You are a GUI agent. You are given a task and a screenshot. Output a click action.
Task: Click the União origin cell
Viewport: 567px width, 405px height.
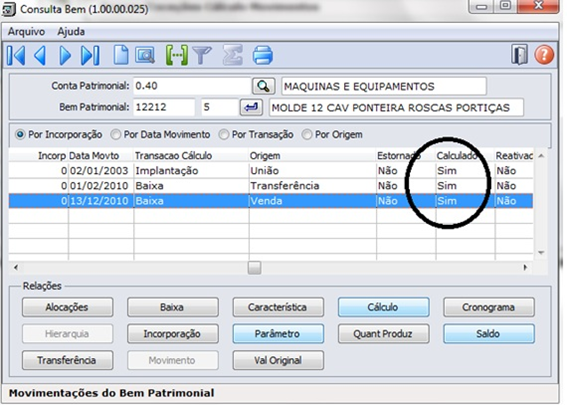pos(313,171)
